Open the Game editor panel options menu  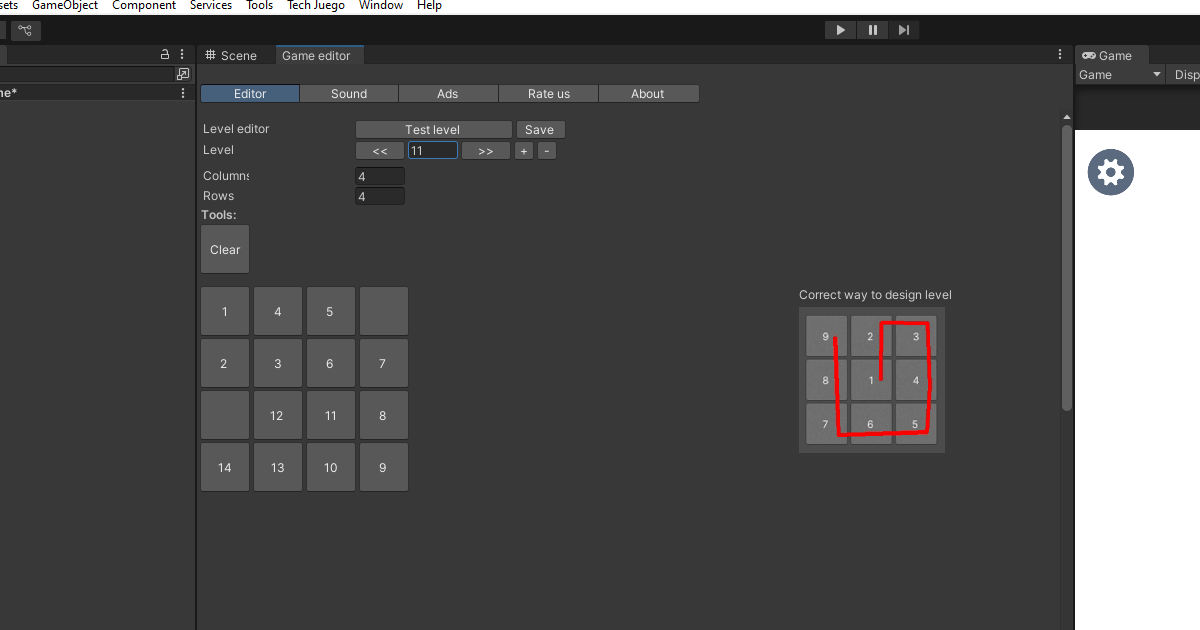point(1060,55)
